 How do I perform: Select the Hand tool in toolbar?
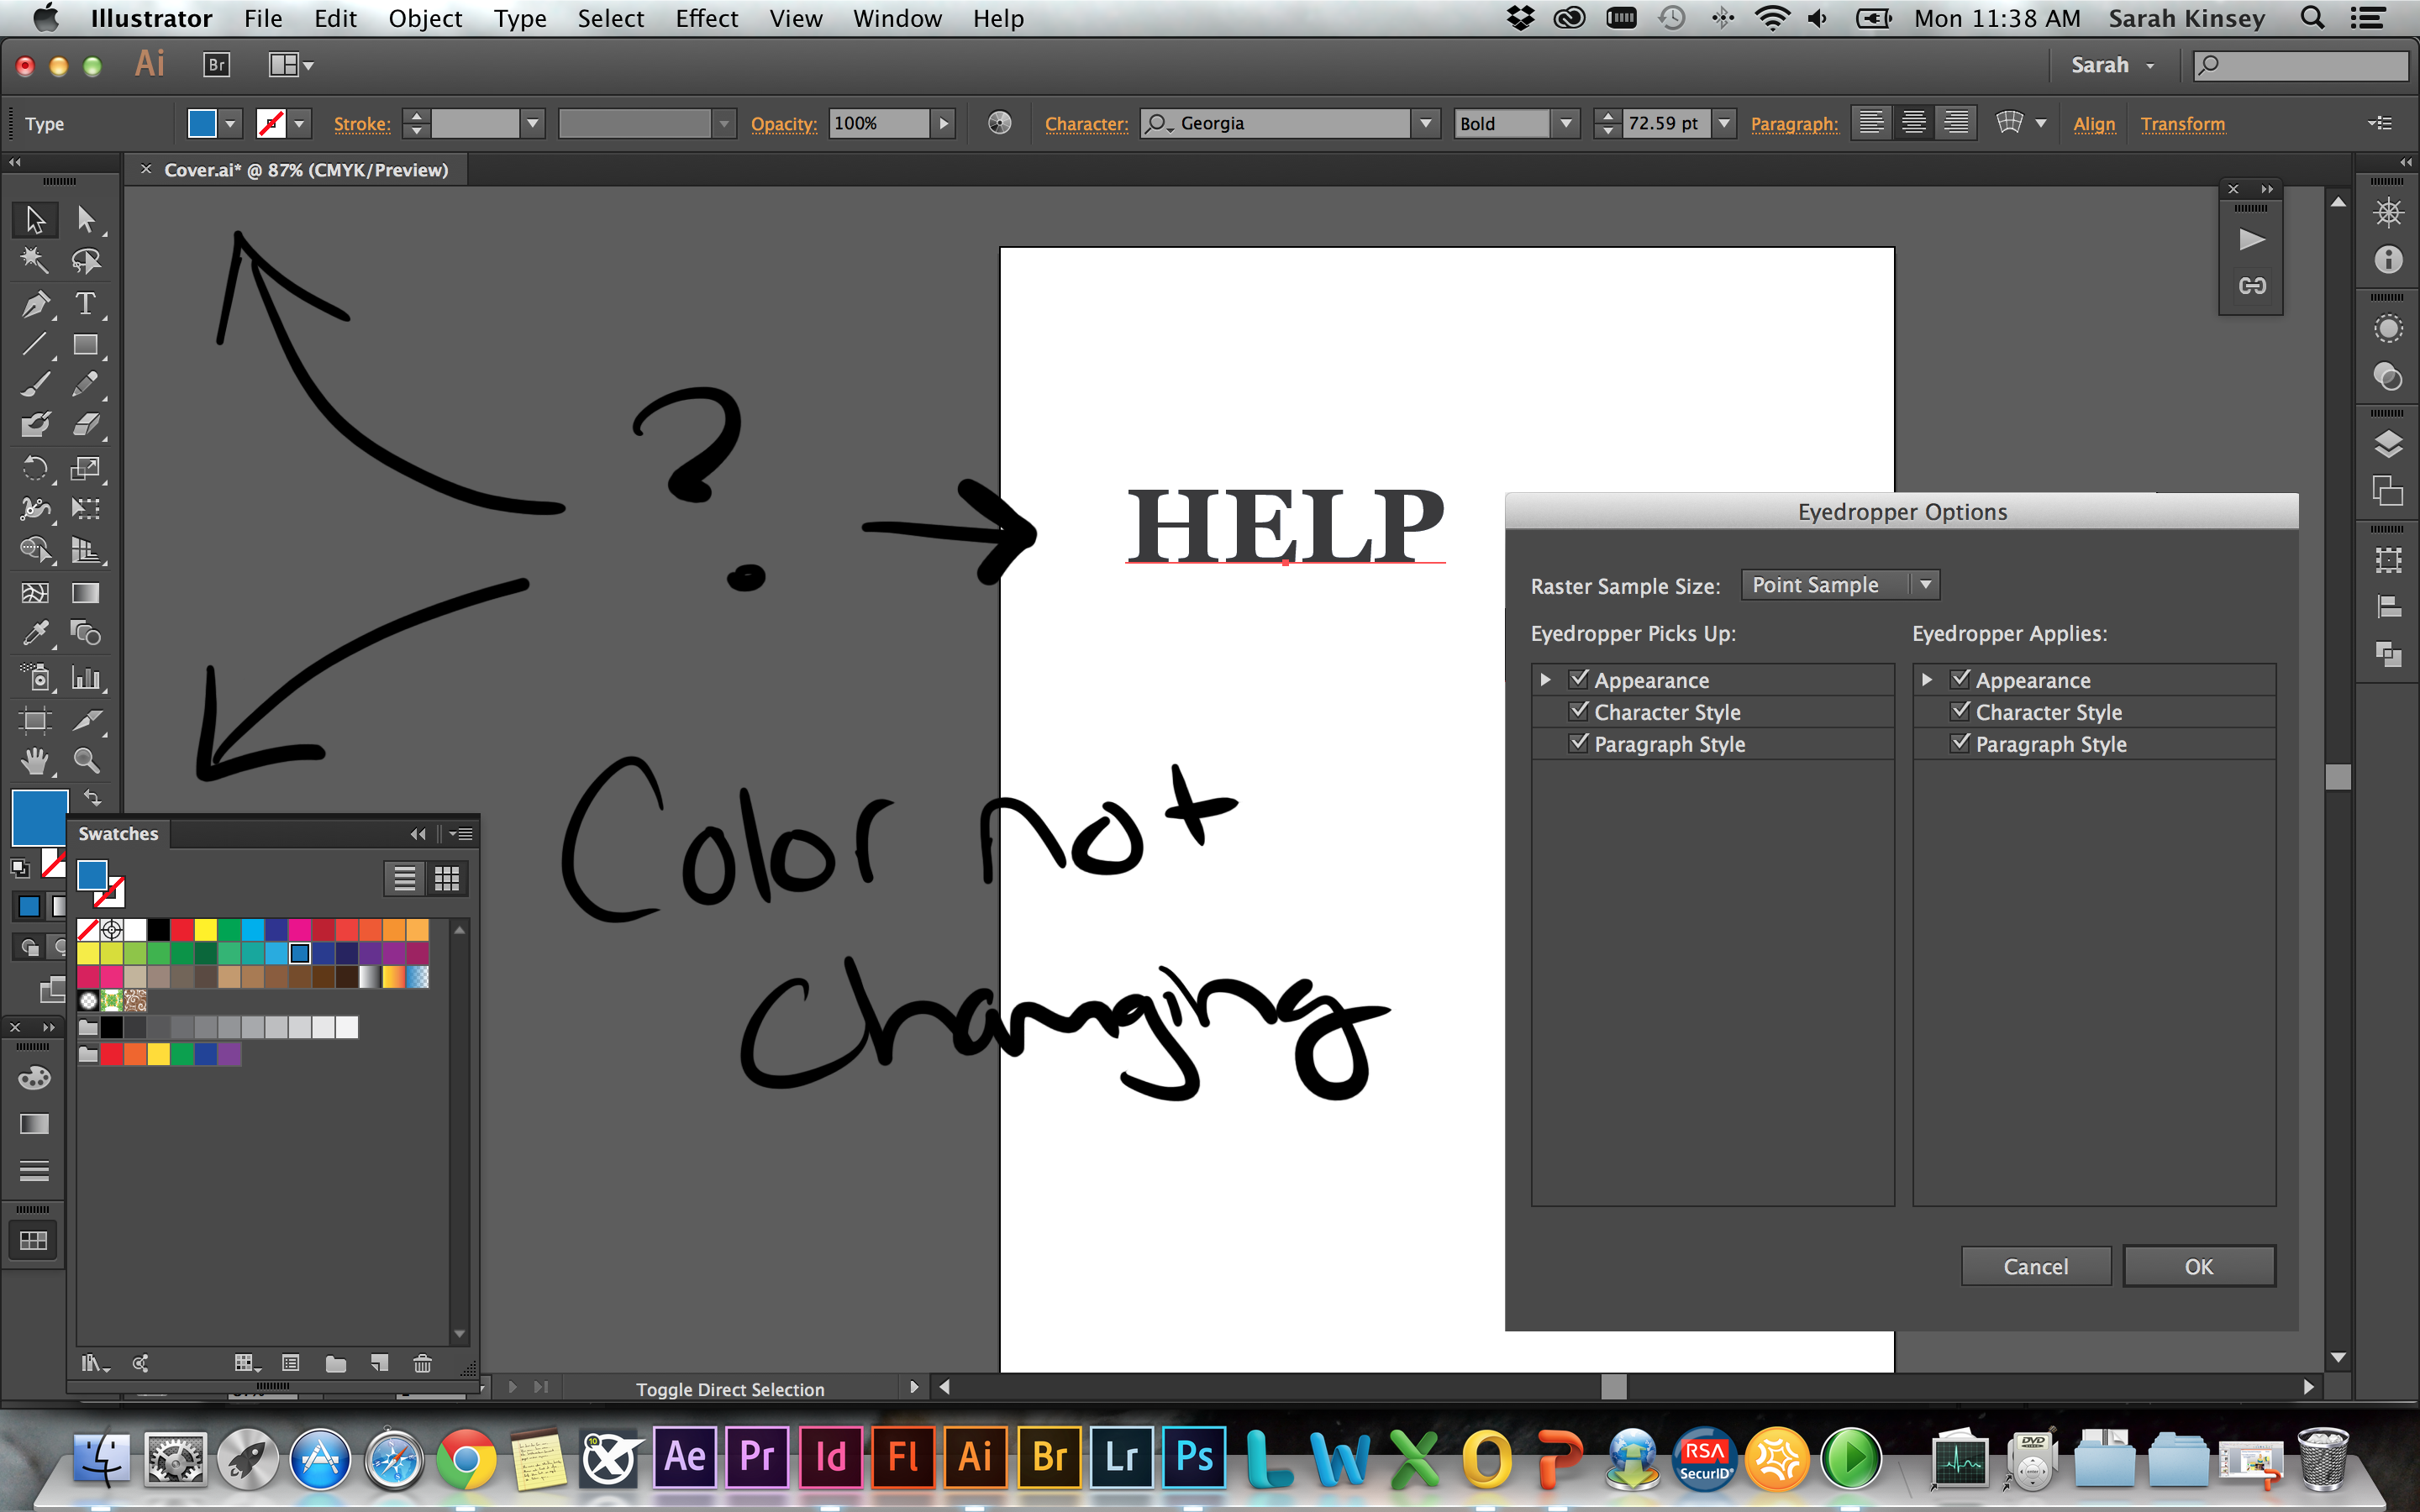31,756
